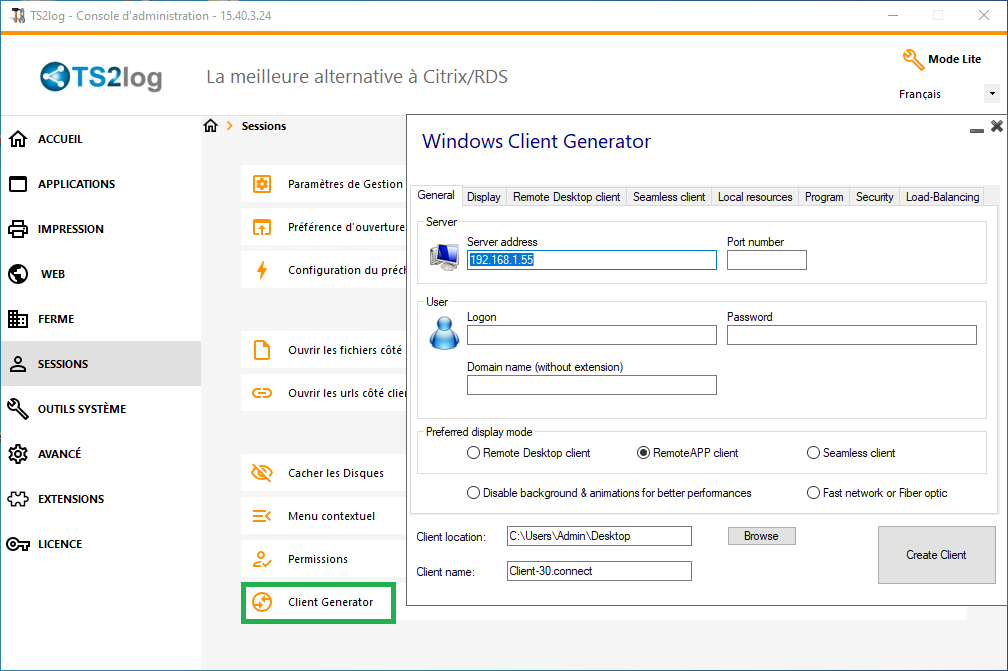The height and width of the screenshot is (671, 1008).
Task: Click the Client location field
Action: point(599,536)
